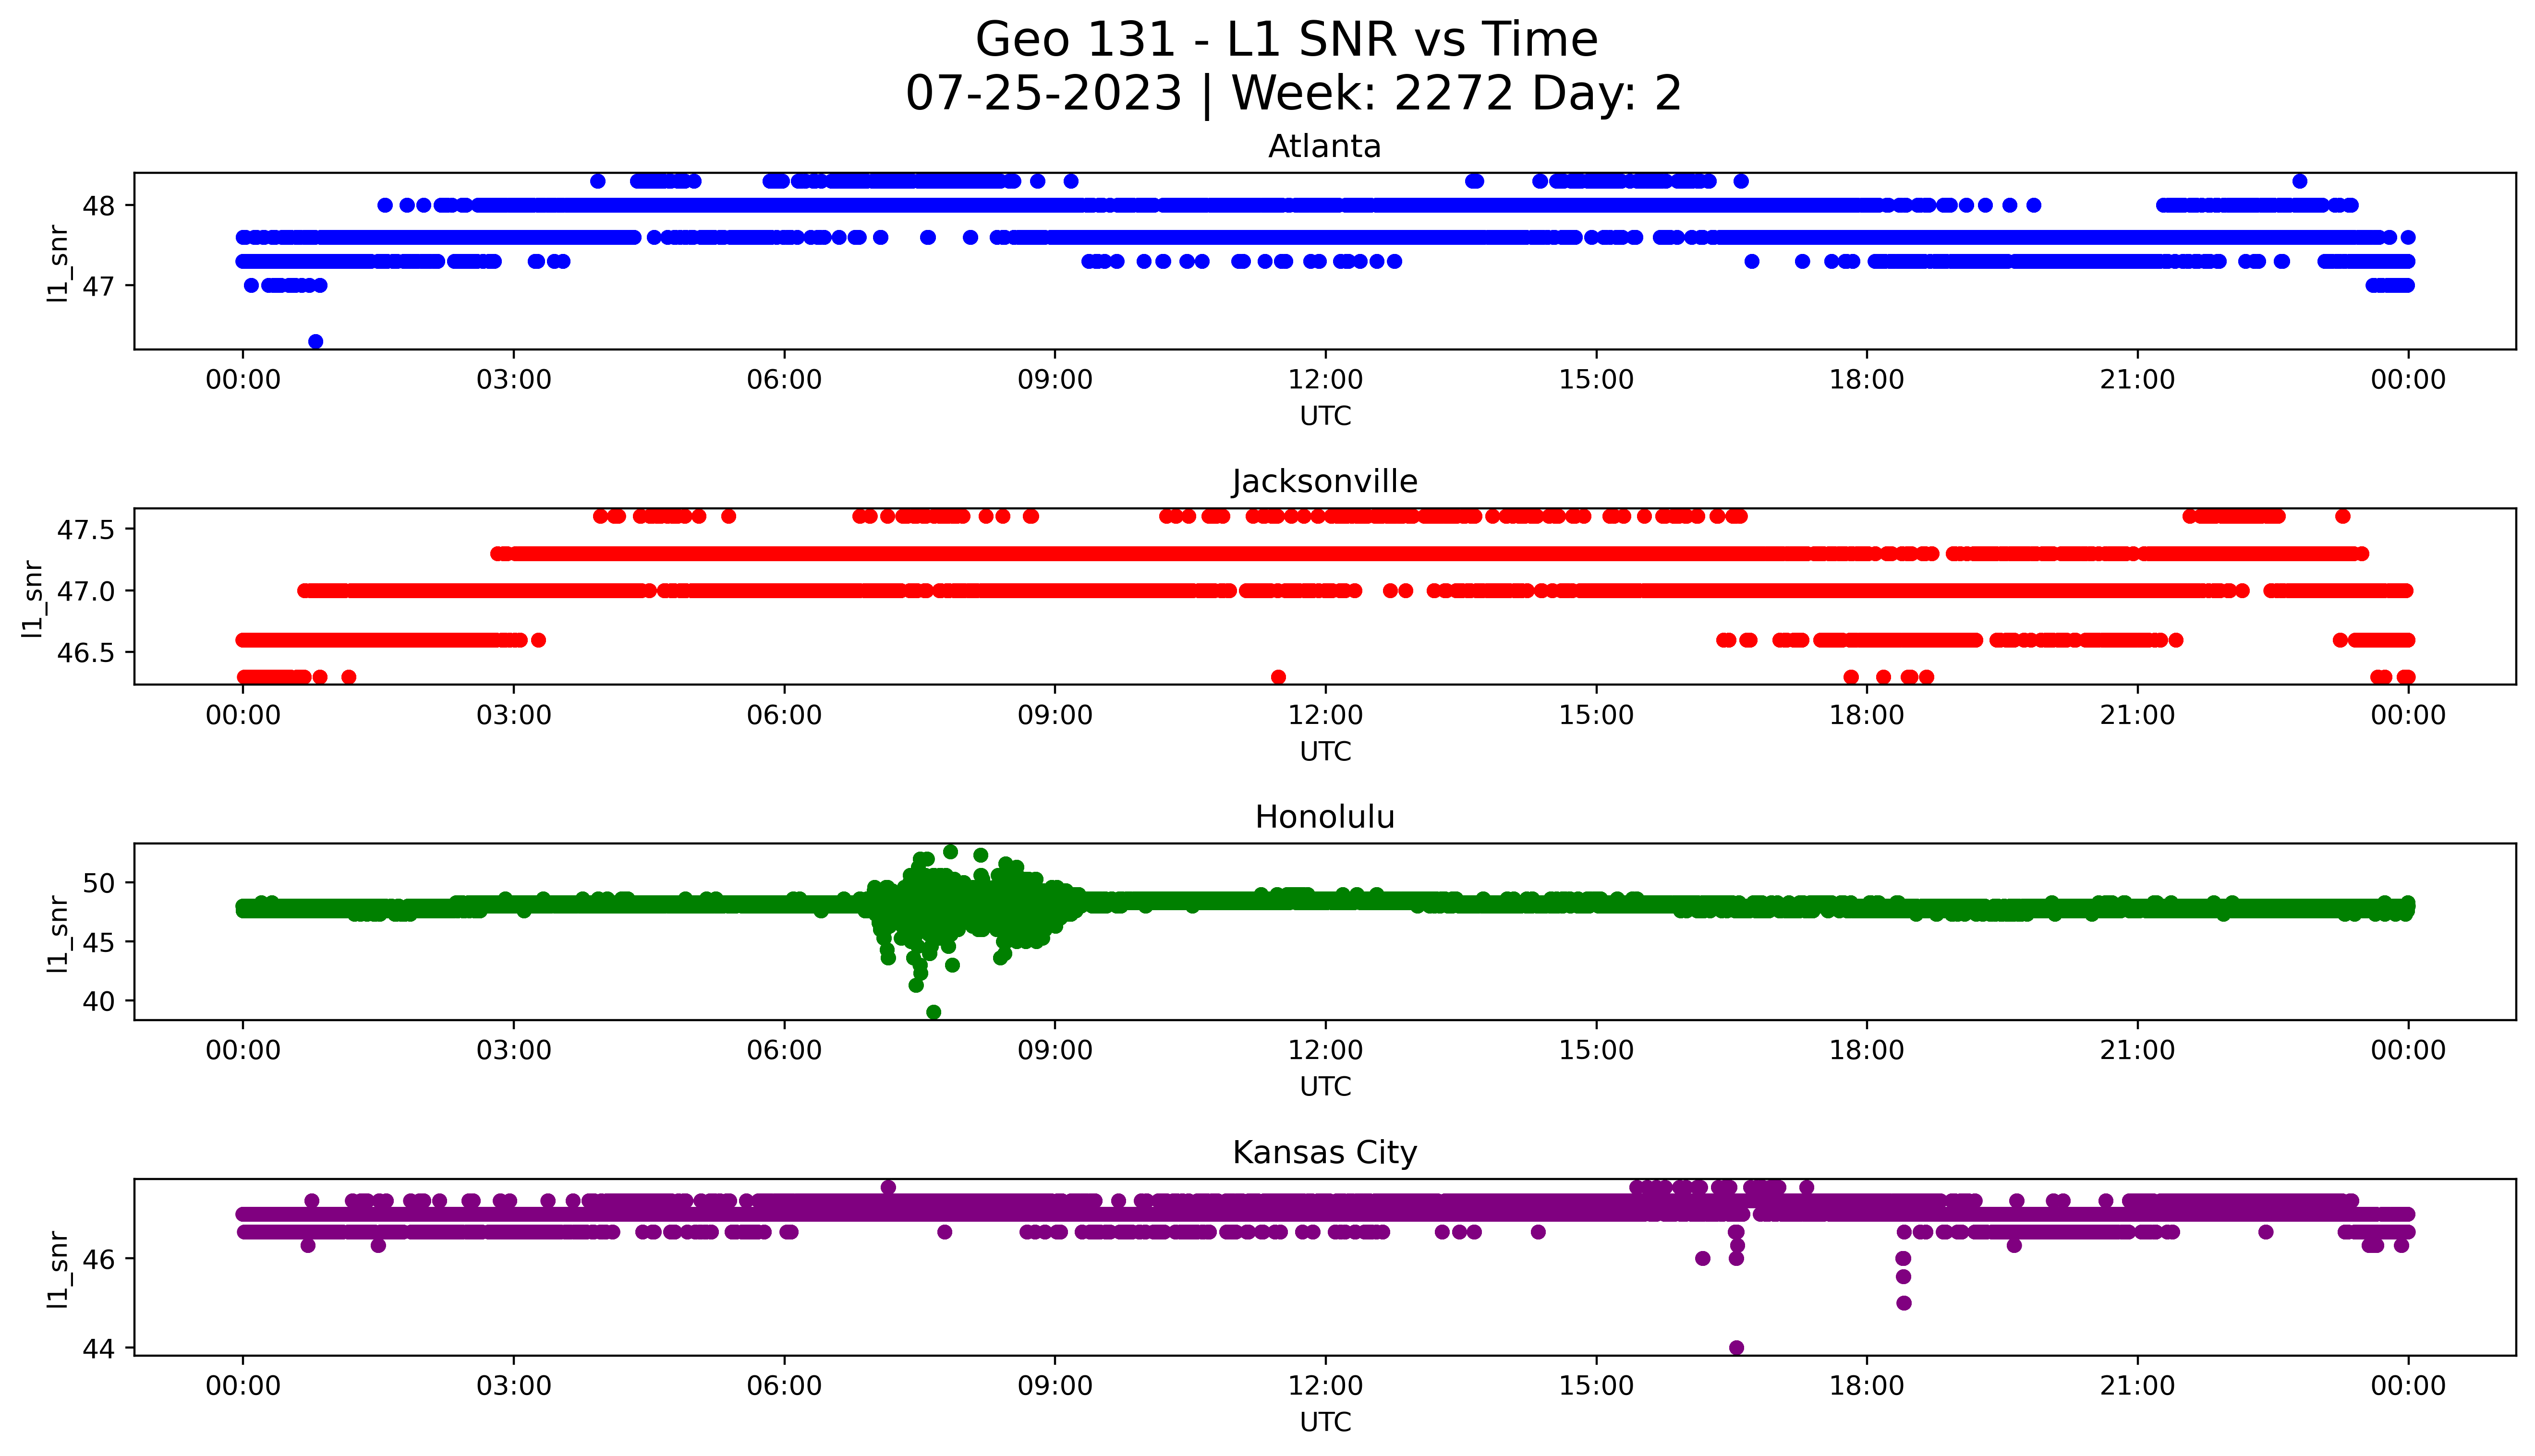Click the 09:00 tick label under the Honolulu plot
2535x1456 pixels.
1055,1050
